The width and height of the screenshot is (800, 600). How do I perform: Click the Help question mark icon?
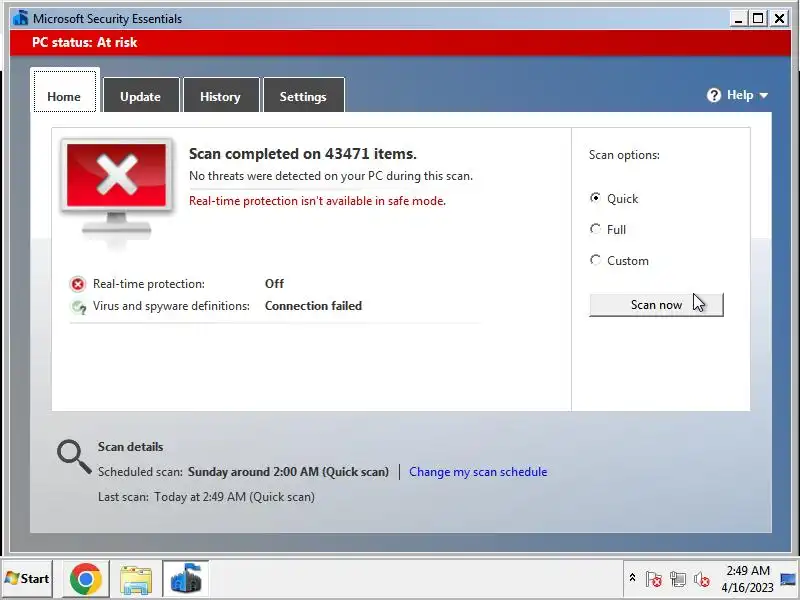(714, 95)
